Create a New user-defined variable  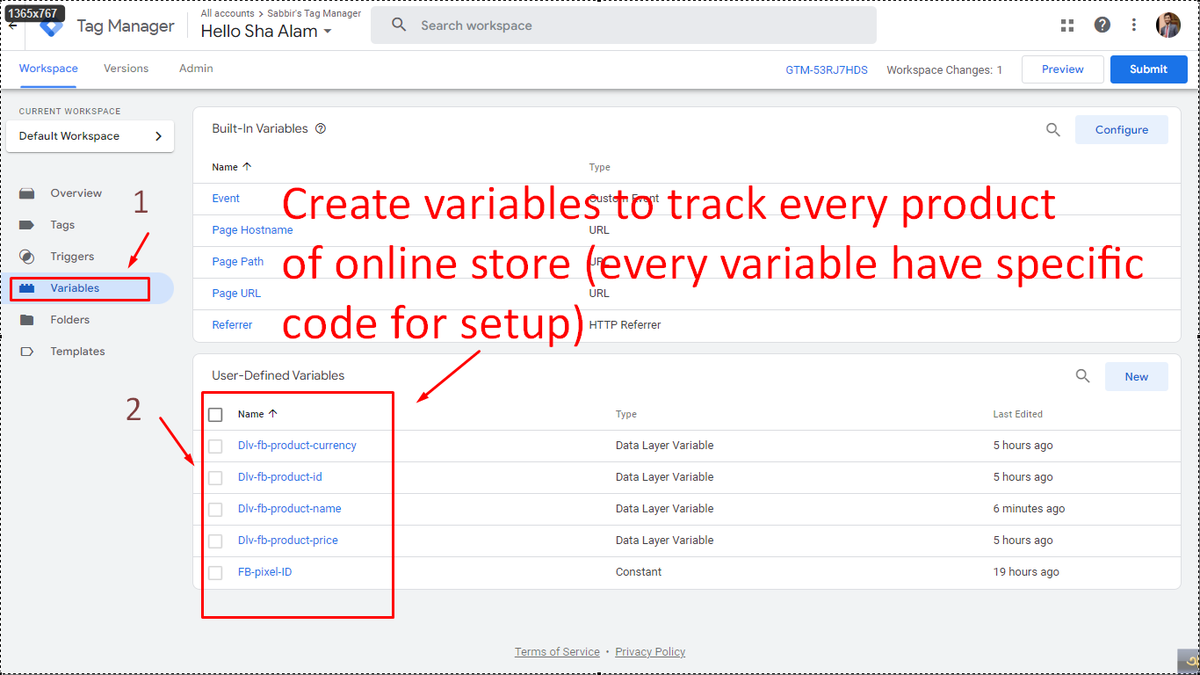click(1136, 377)
